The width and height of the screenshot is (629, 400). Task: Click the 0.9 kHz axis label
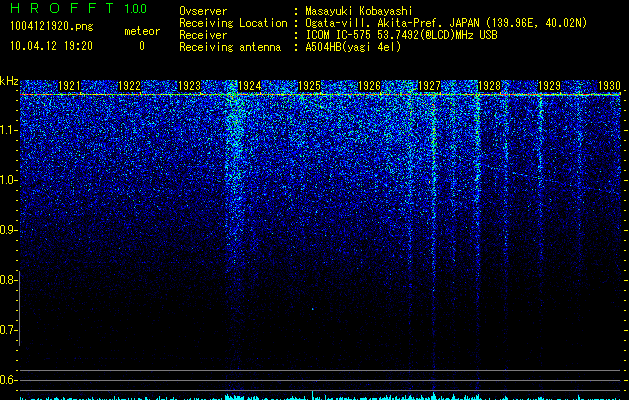point(8,230)
